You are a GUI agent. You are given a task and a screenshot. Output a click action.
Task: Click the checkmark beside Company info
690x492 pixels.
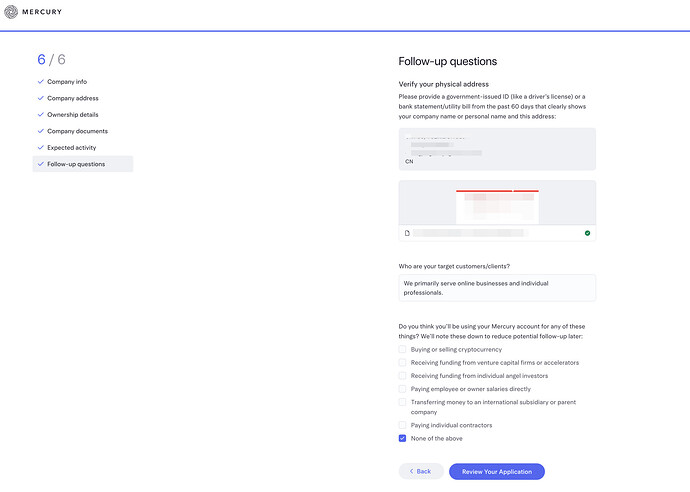point(40,81)
